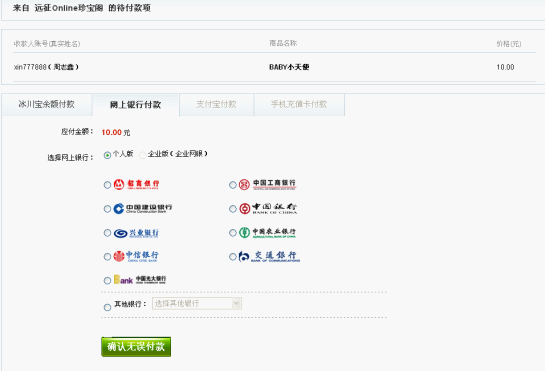Image resolution: width=546 pixels, height=372 pixels.
Task: Choose the China Merchants Bank radio button
Action: pyautogui.click(x=107, y=185)
